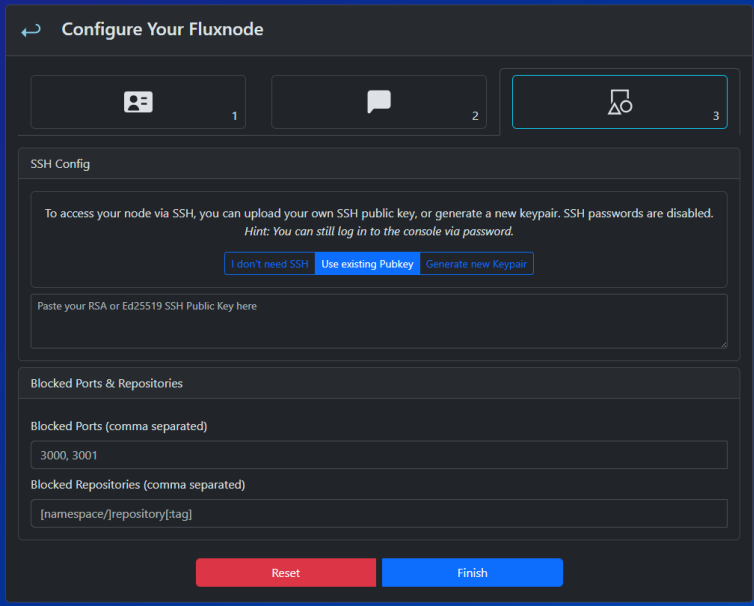The height and width of the screenshot is (606, 754).
Task: Choose "Use existing Pubkey" option
Action: pyautogui.click(x=367, y=264)
